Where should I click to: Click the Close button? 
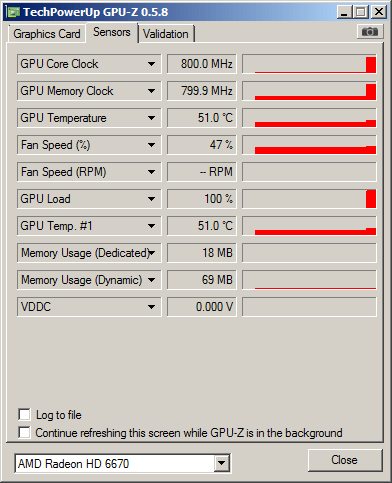pyautogui.click(x=345, y=460)
